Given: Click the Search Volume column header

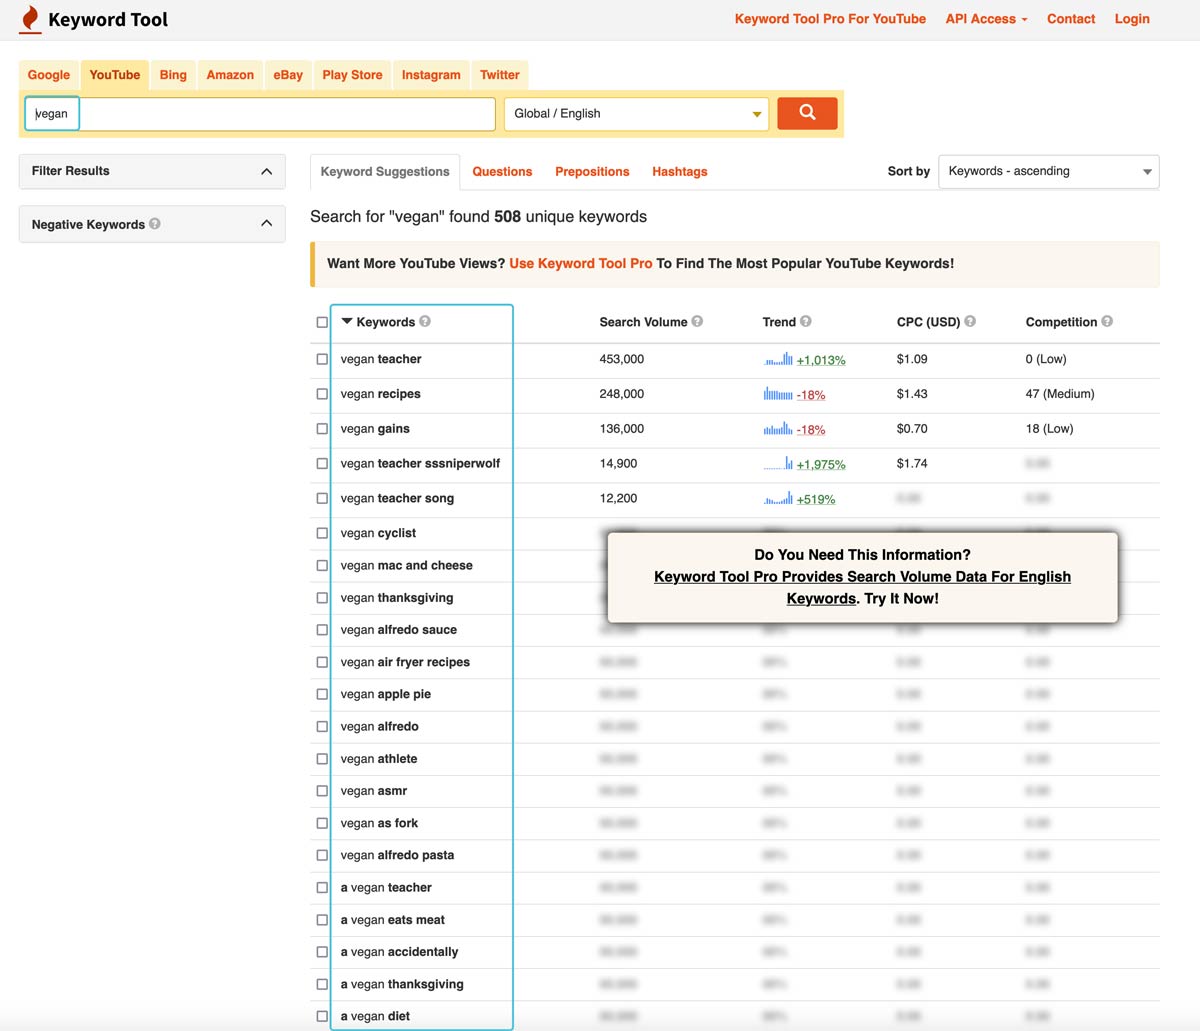Looking at the screenshot, I should pos(643,322).
